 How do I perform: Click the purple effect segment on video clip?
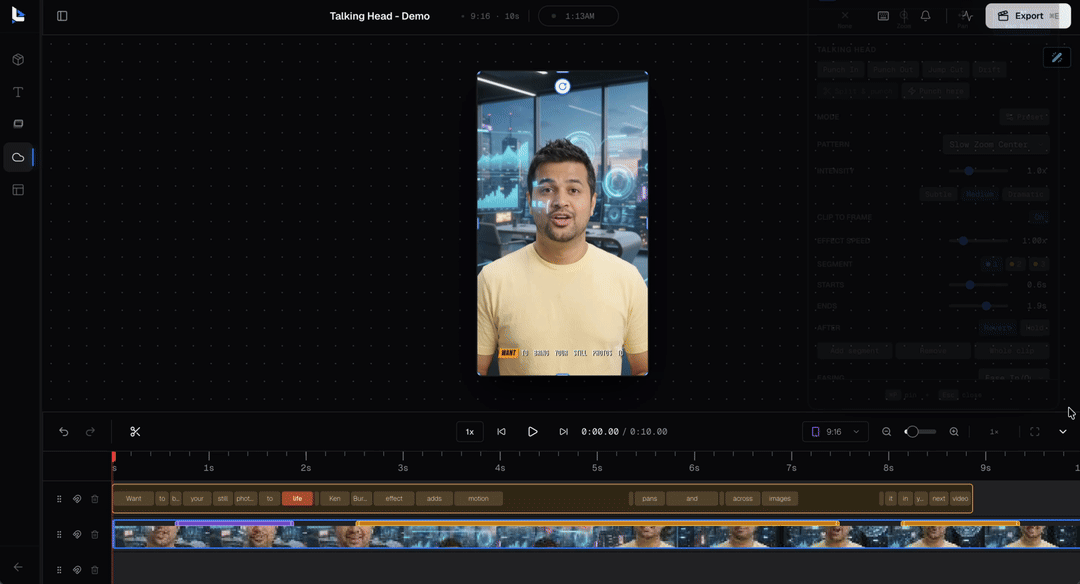(235, 523)
